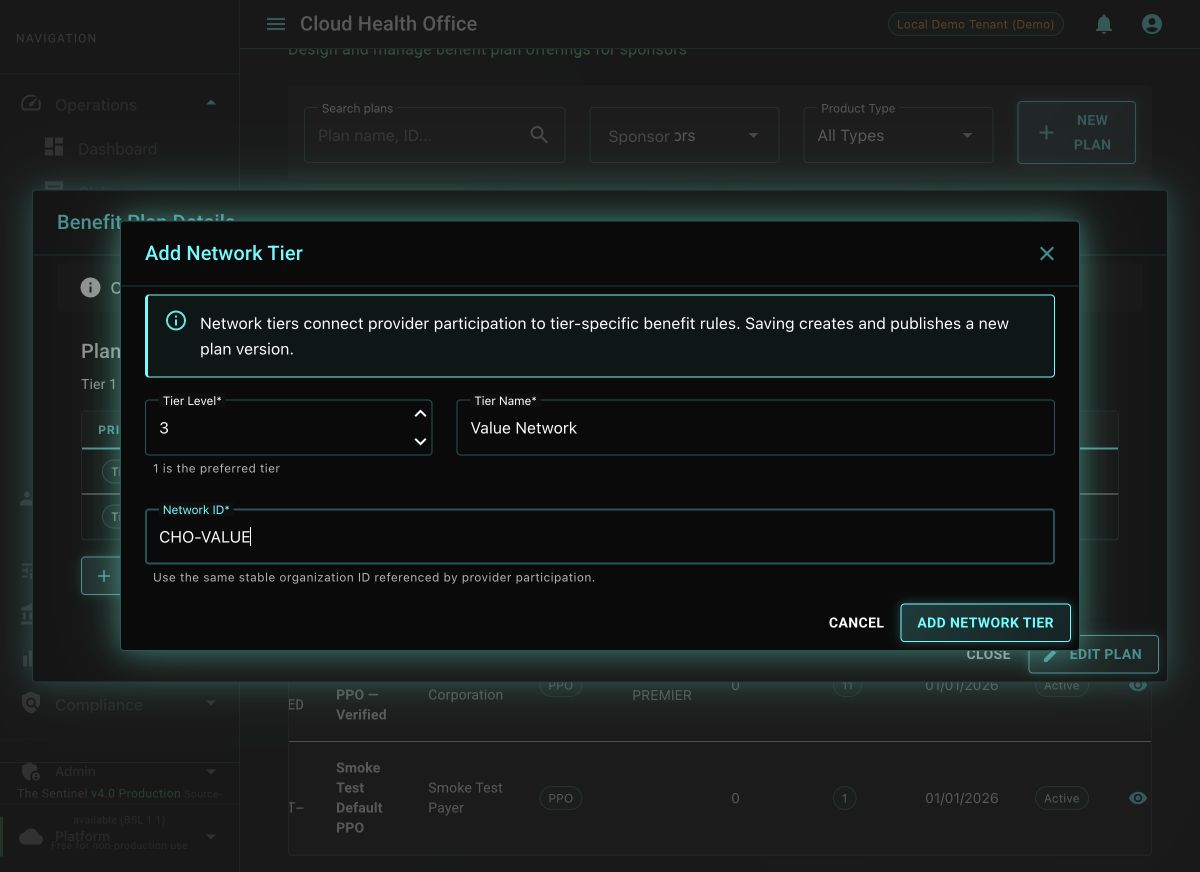Expand the Admin navigation section
This screenshot has width=1200, height=872.
(x=211, y=771)
